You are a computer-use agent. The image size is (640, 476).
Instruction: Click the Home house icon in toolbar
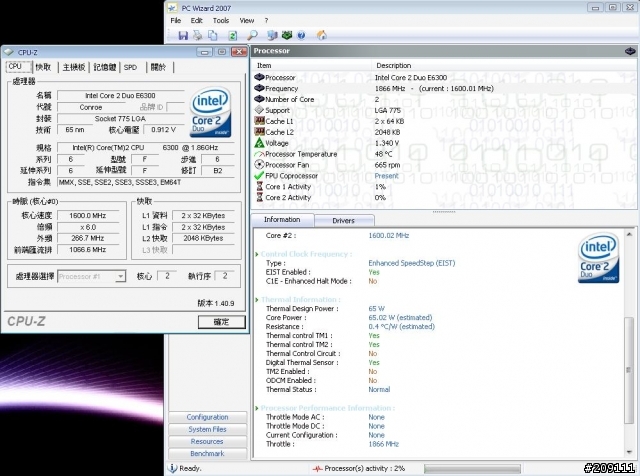322,36
